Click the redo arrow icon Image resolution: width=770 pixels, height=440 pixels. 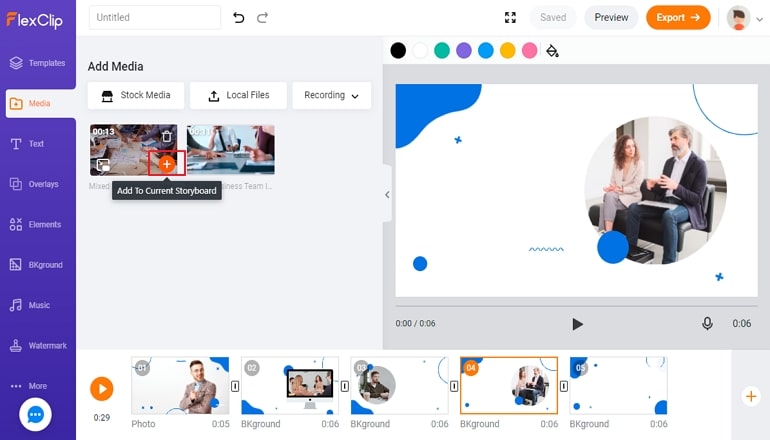click(262, 18)
